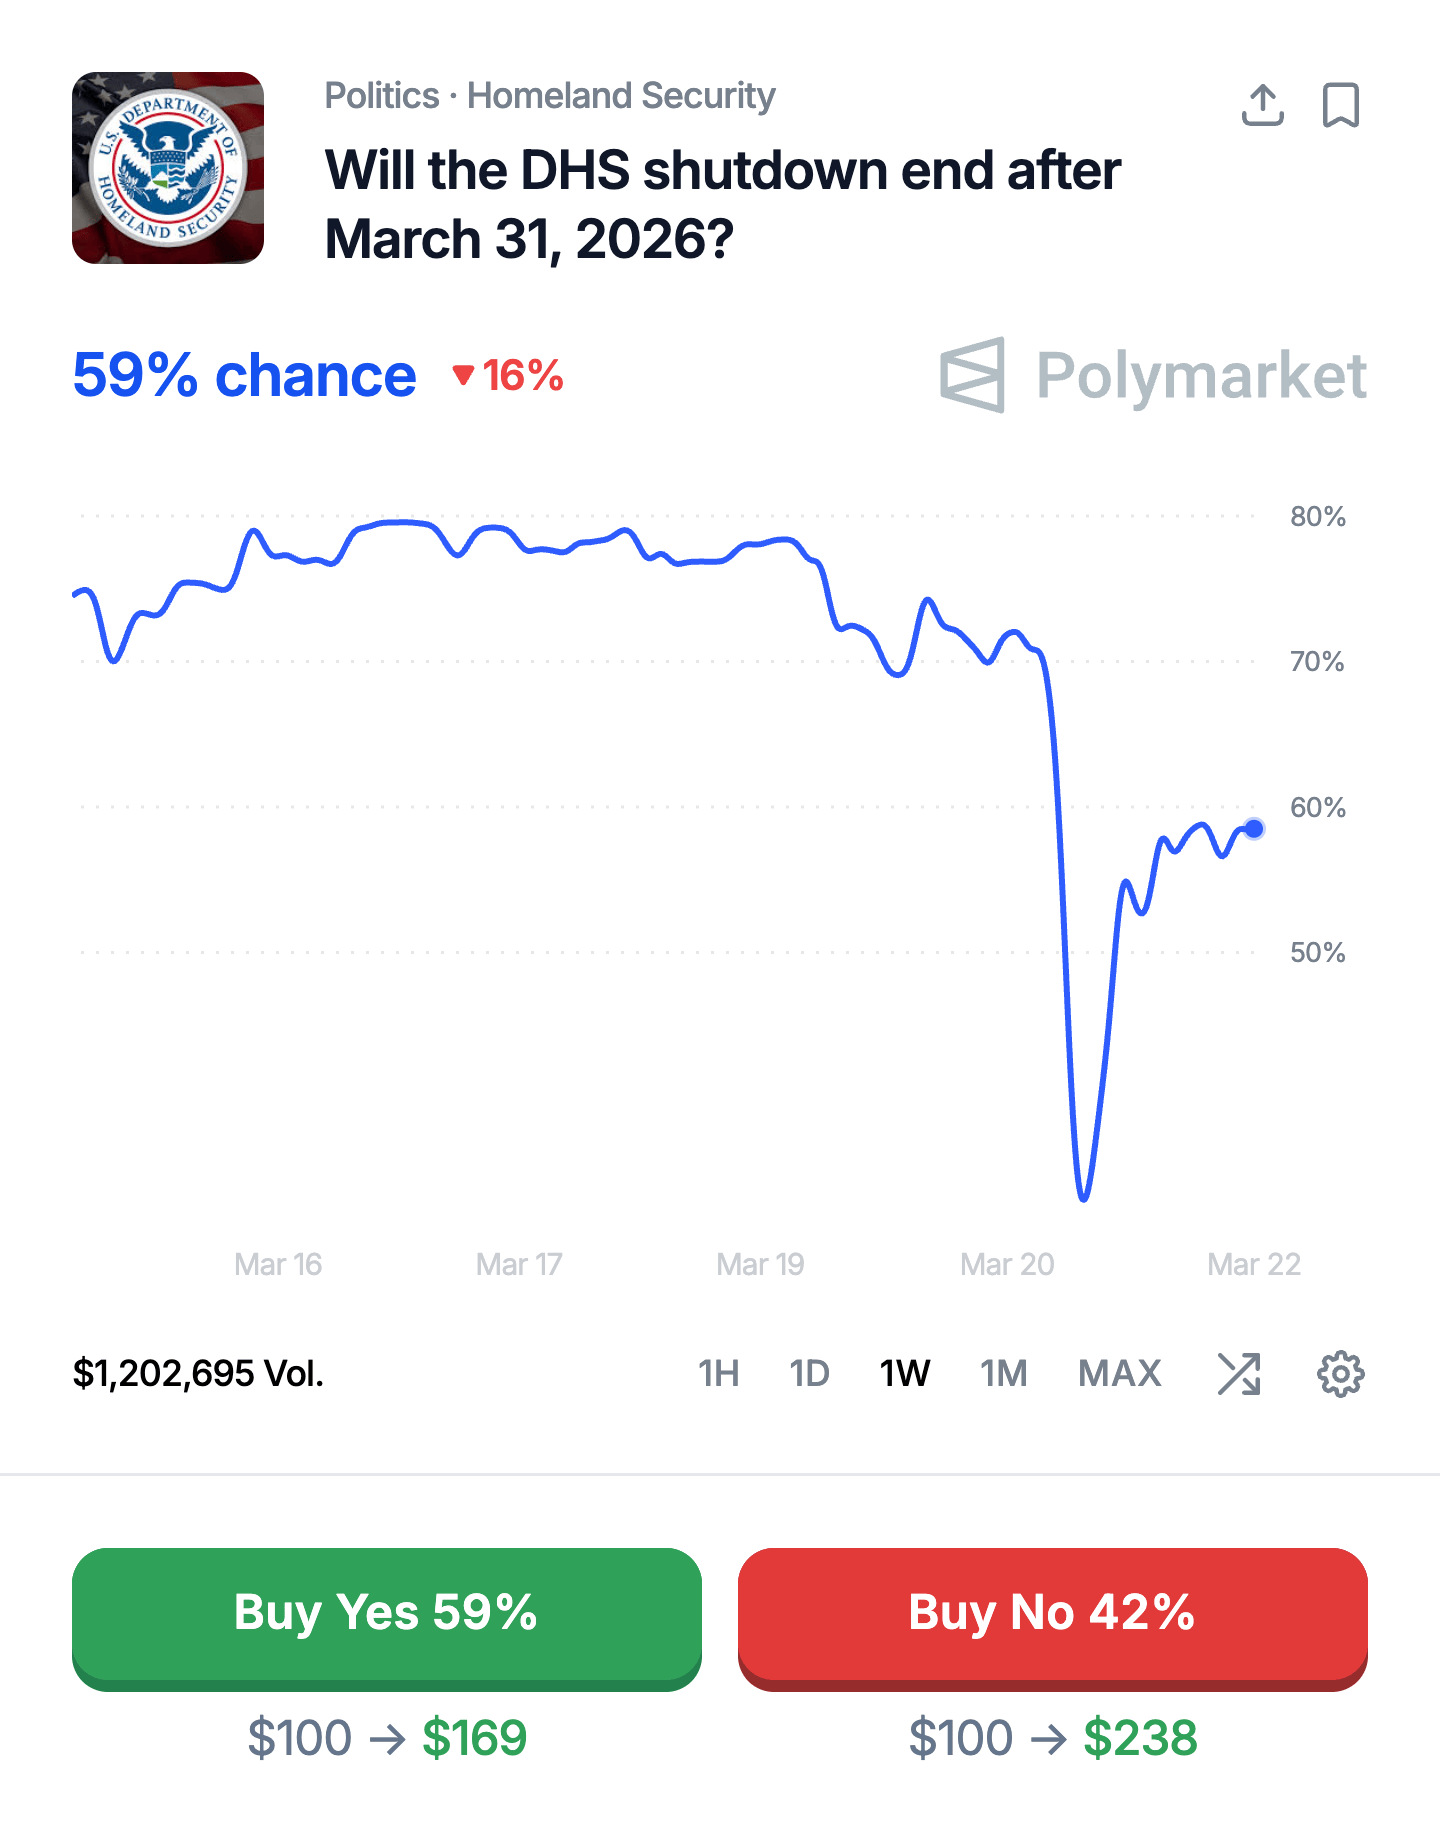The height and width of the screenshot is (1848, 1440).
Task: Open the DHS seal market image
Action: pyautogui.click(x=168, y=168)
